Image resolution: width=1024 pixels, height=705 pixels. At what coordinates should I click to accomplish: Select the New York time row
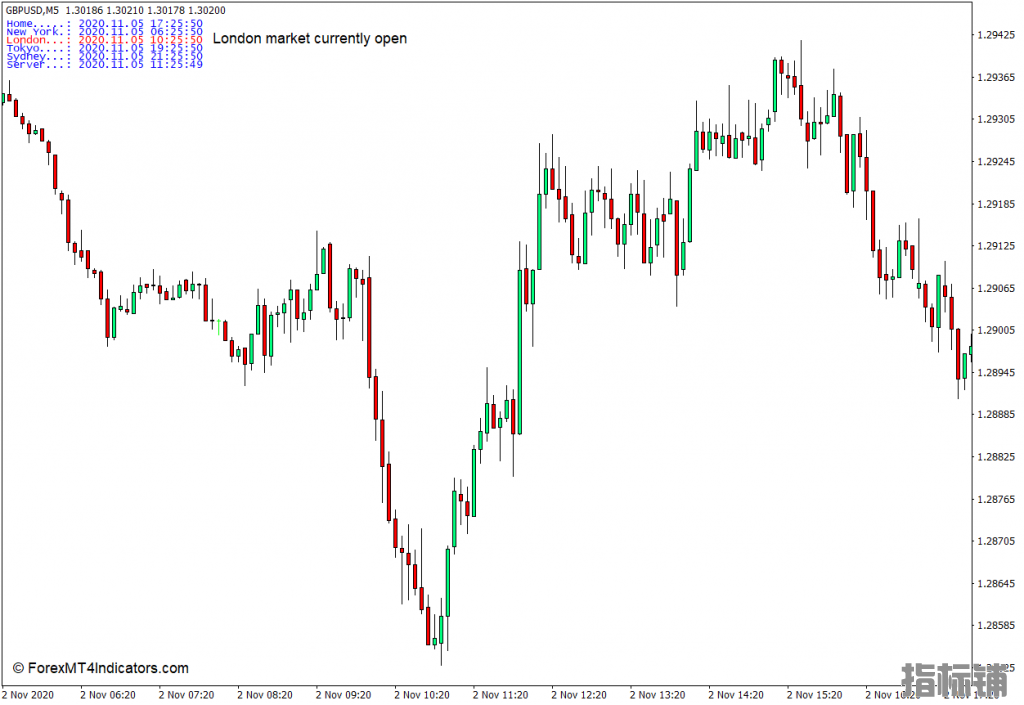(x=104, y=31)
